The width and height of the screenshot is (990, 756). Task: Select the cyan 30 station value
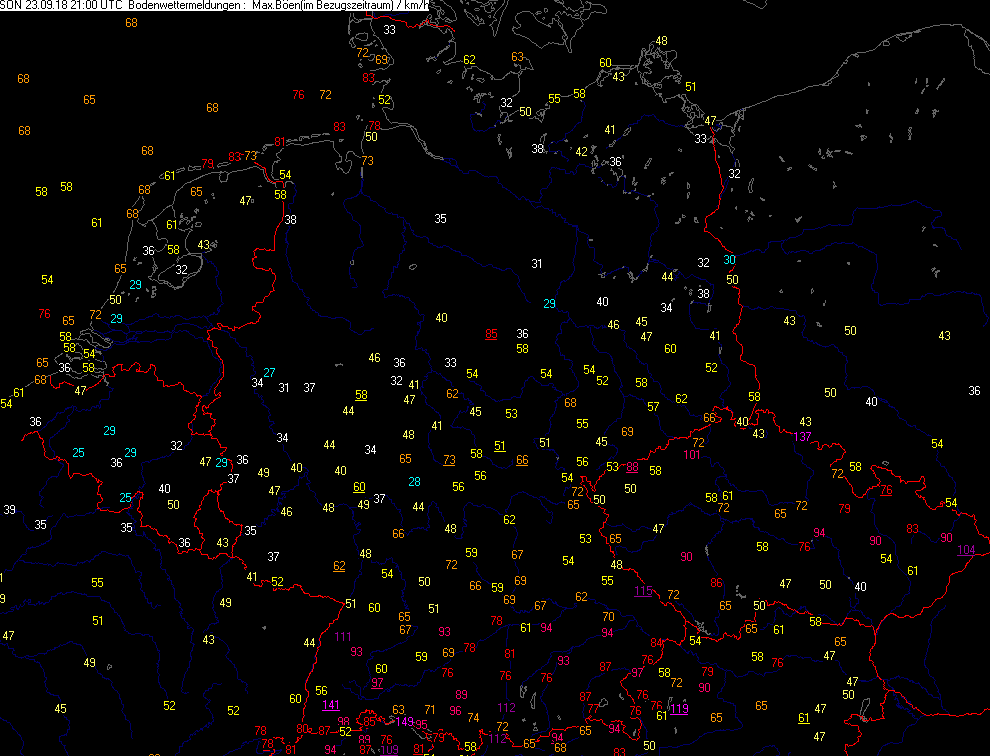click(x=730, y=260)
